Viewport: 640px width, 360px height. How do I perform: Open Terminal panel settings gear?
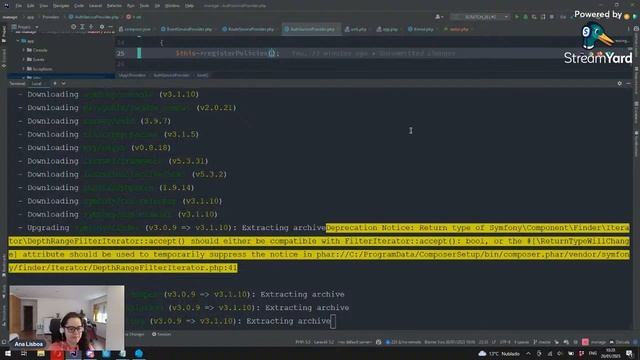(620, 84)
